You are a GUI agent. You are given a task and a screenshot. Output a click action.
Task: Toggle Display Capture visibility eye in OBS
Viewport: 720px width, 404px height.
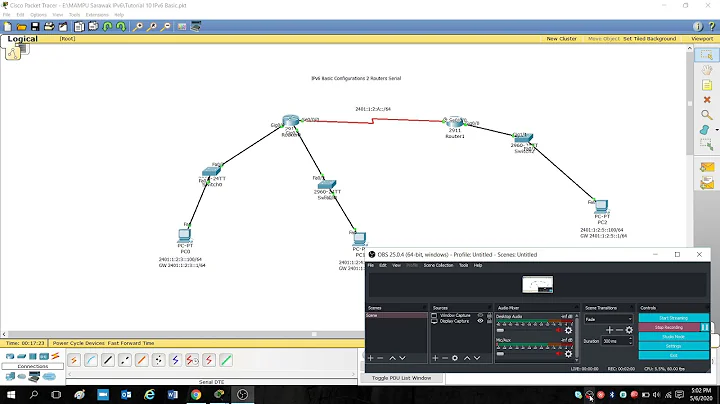coord(480,321)
